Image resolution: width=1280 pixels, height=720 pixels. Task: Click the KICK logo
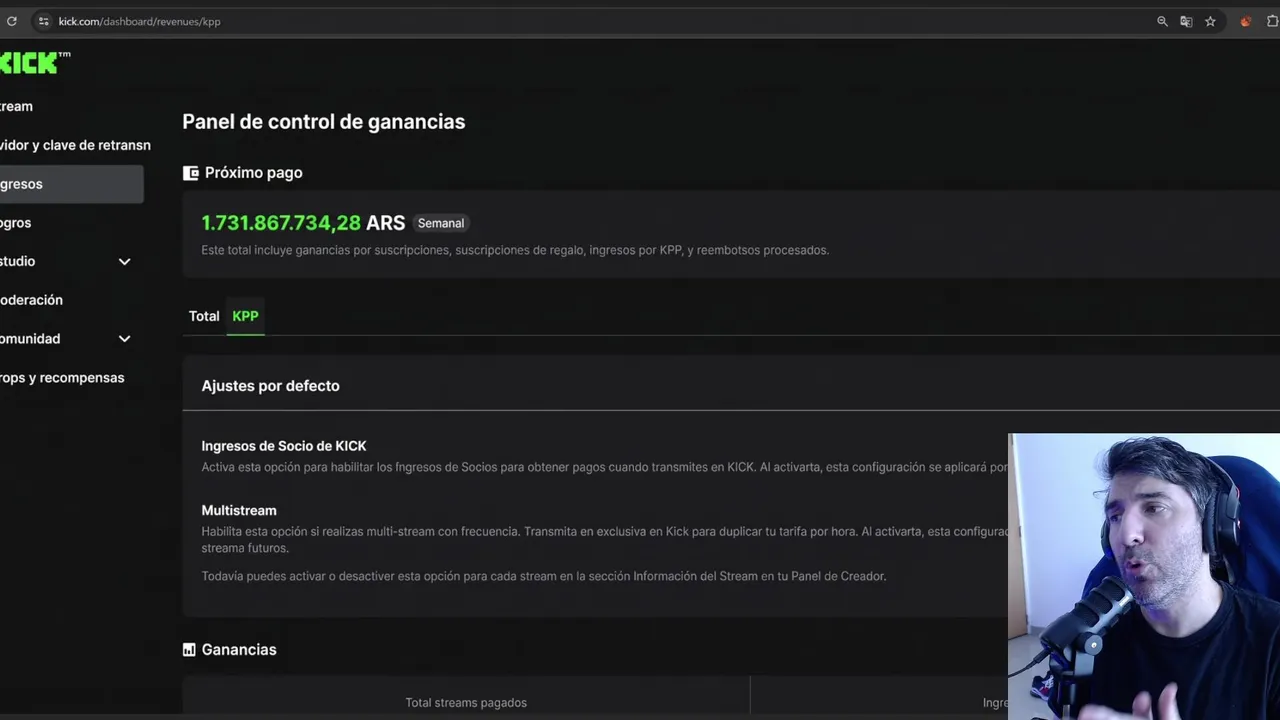[x=34, y=63]
